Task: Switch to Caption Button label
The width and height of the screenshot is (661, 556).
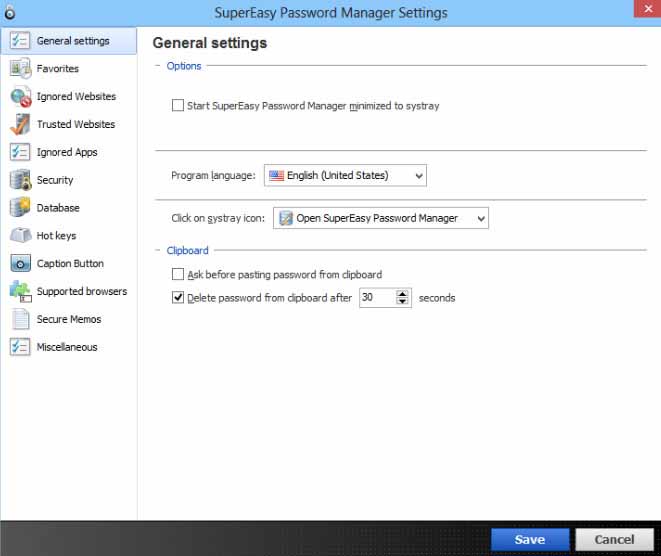Action: pyautogui.click(x=70, y=263)
